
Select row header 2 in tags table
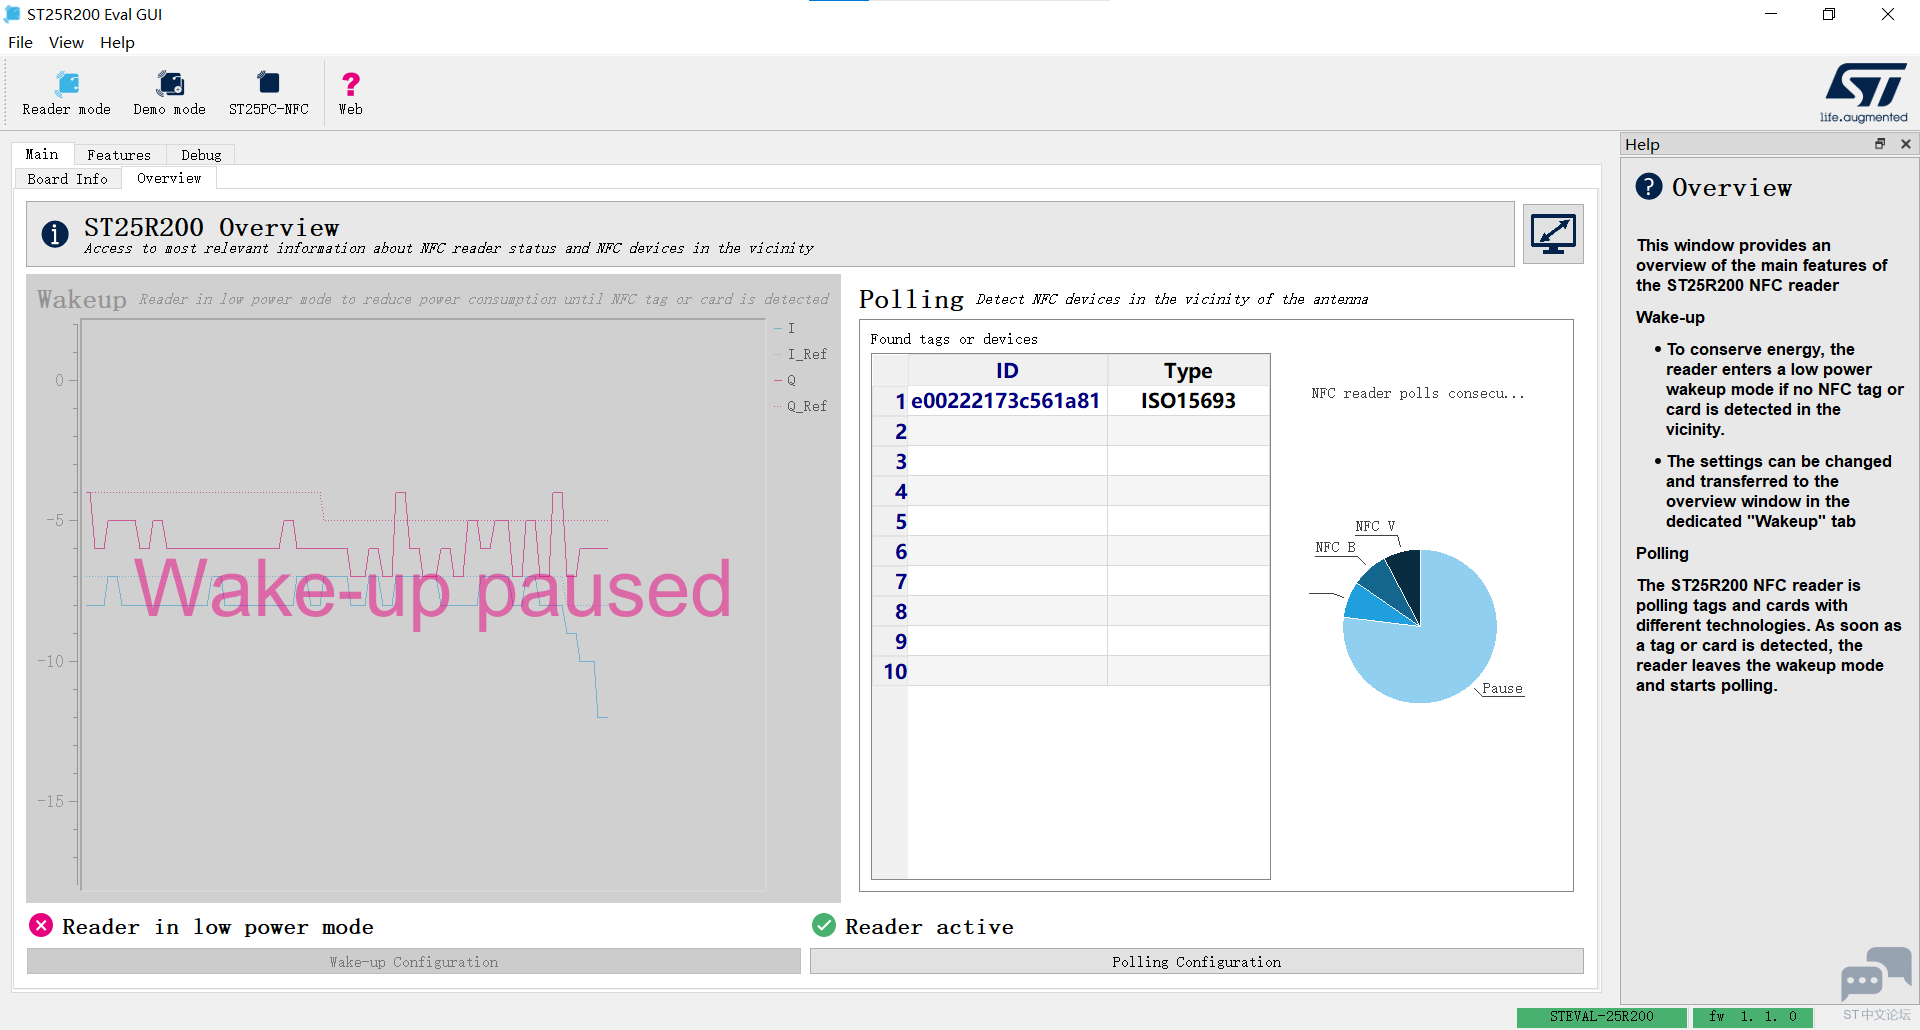(x=890, y=431)
